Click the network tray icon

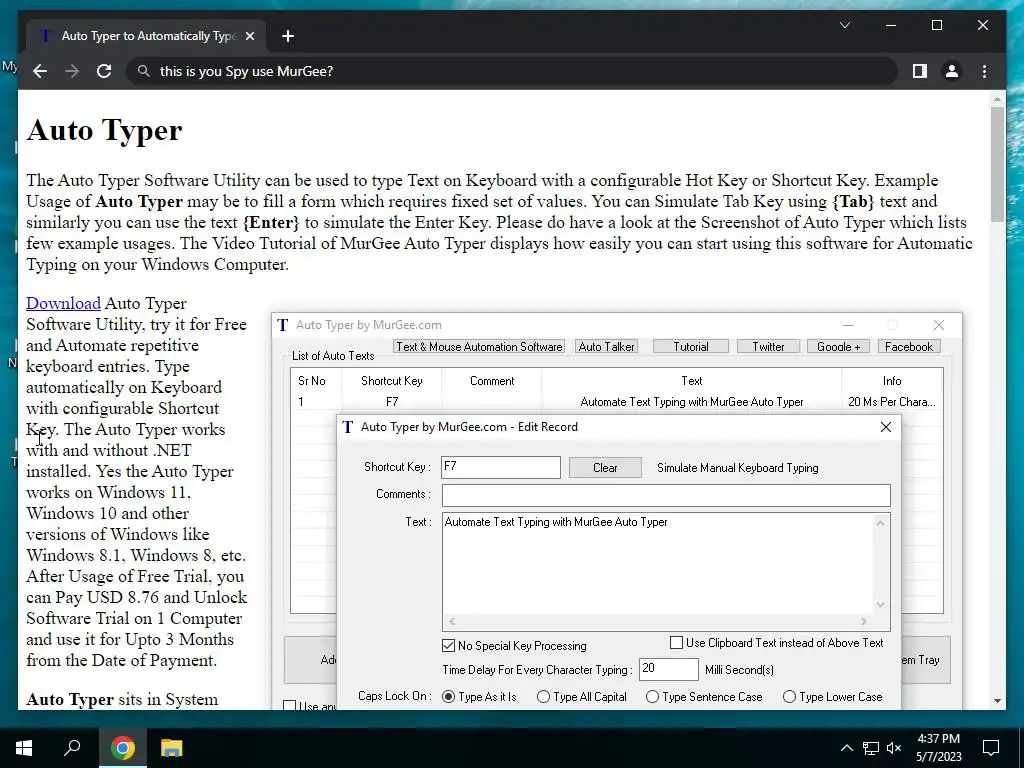870,748
